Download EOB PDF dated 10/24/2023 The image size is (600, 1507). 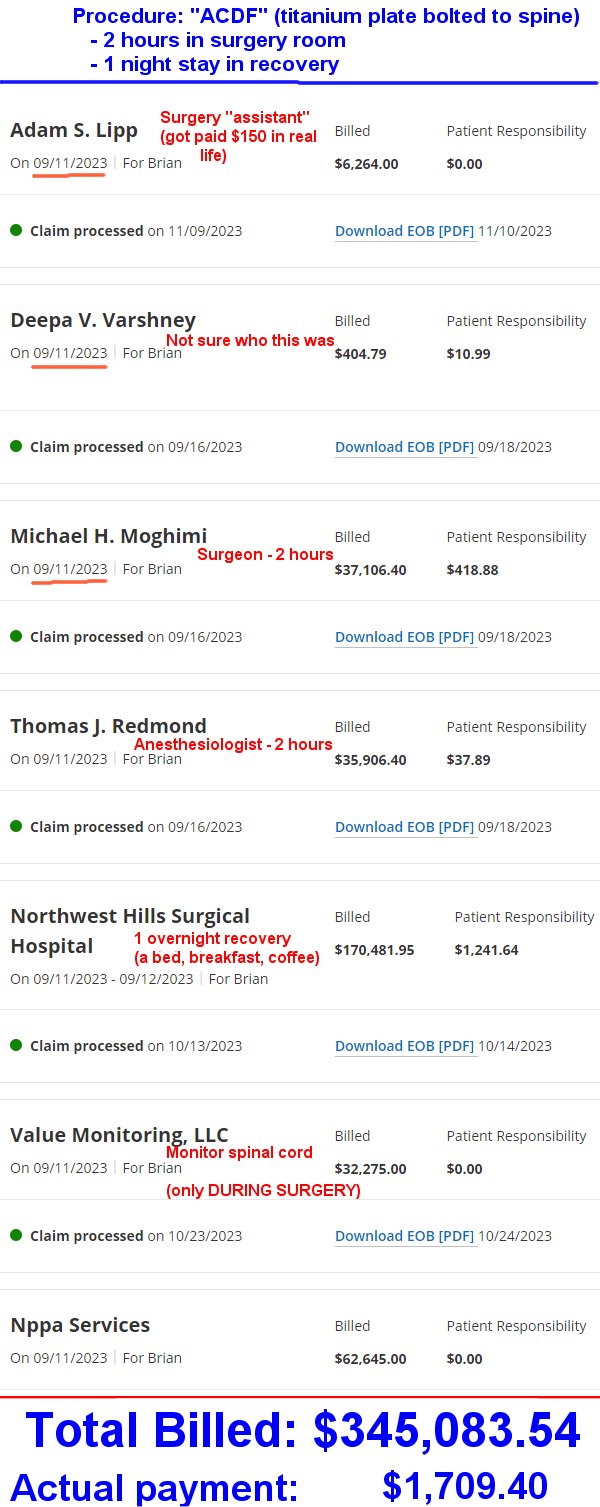tap(404, 1236)
